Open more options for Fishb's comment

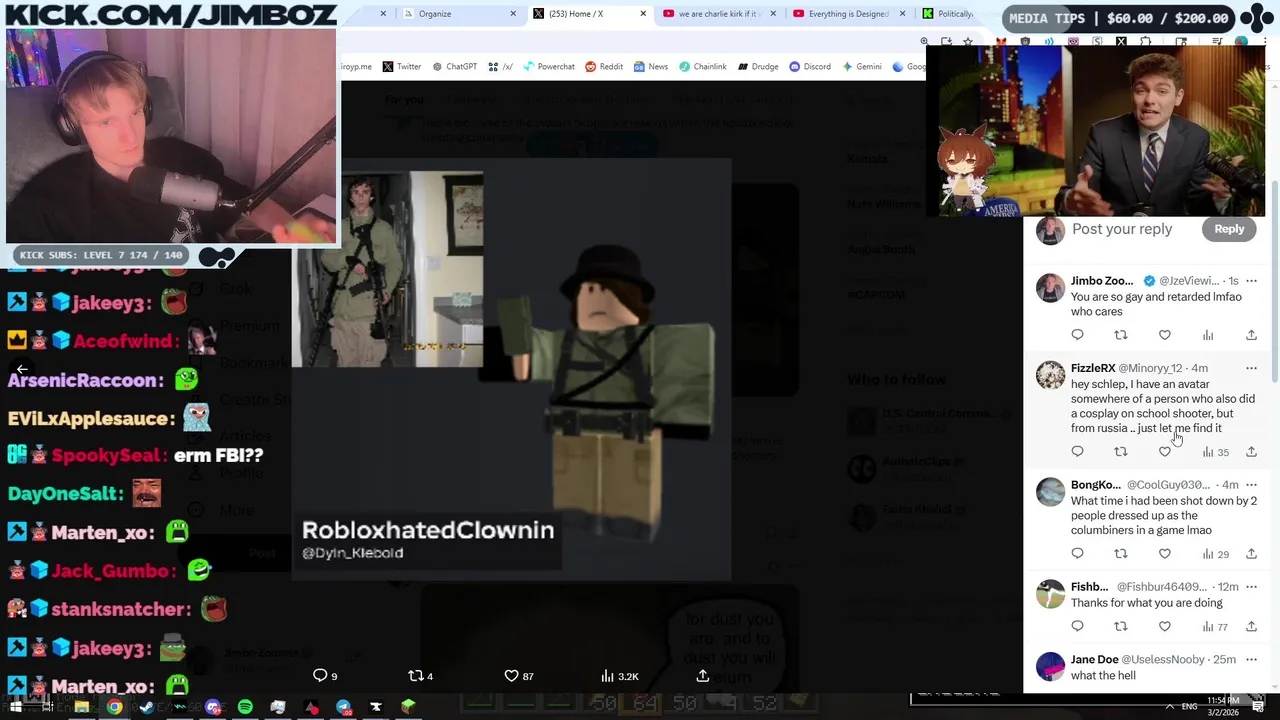pyautogui.click(x=1251, y=587)
